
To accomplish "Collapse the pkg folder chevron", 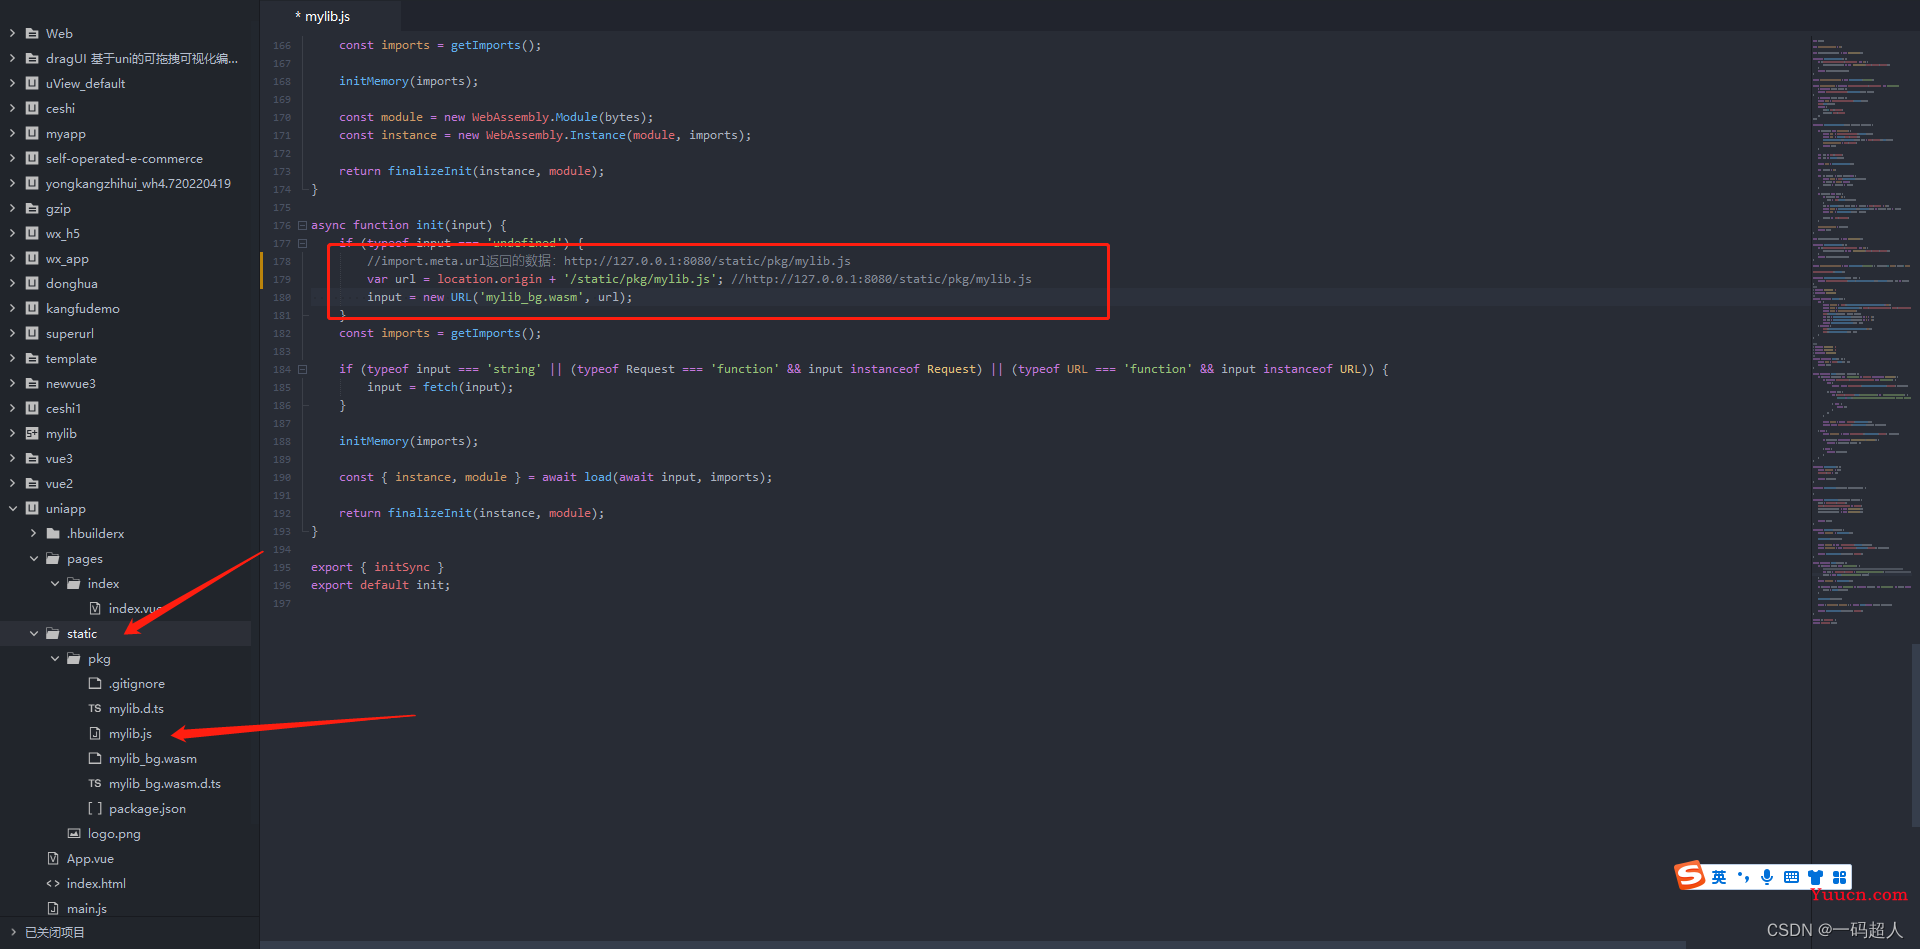I will (54, 658).
